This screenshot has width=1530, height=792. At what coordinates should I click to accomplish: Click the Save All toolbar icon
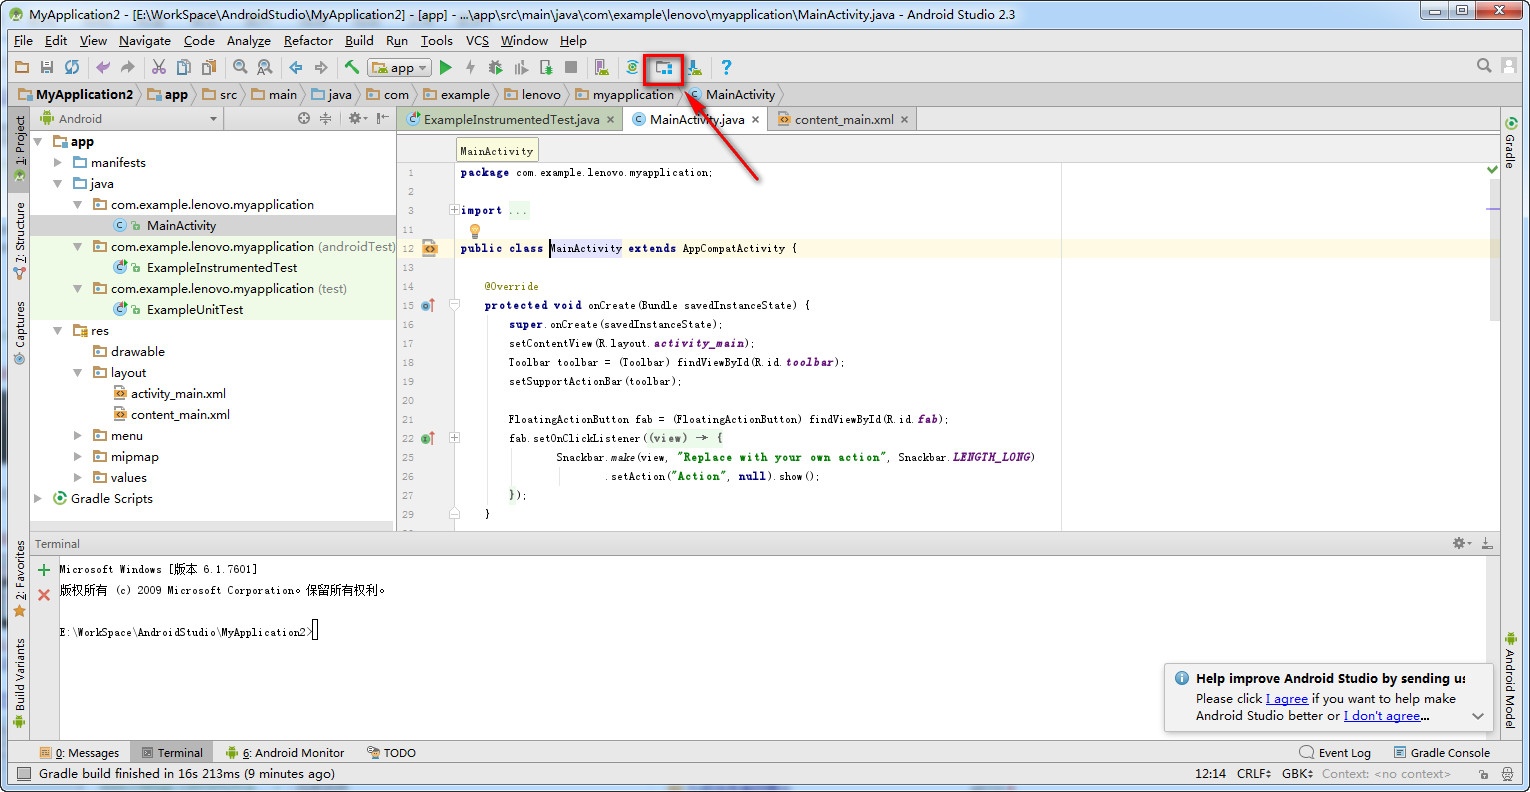47,67
